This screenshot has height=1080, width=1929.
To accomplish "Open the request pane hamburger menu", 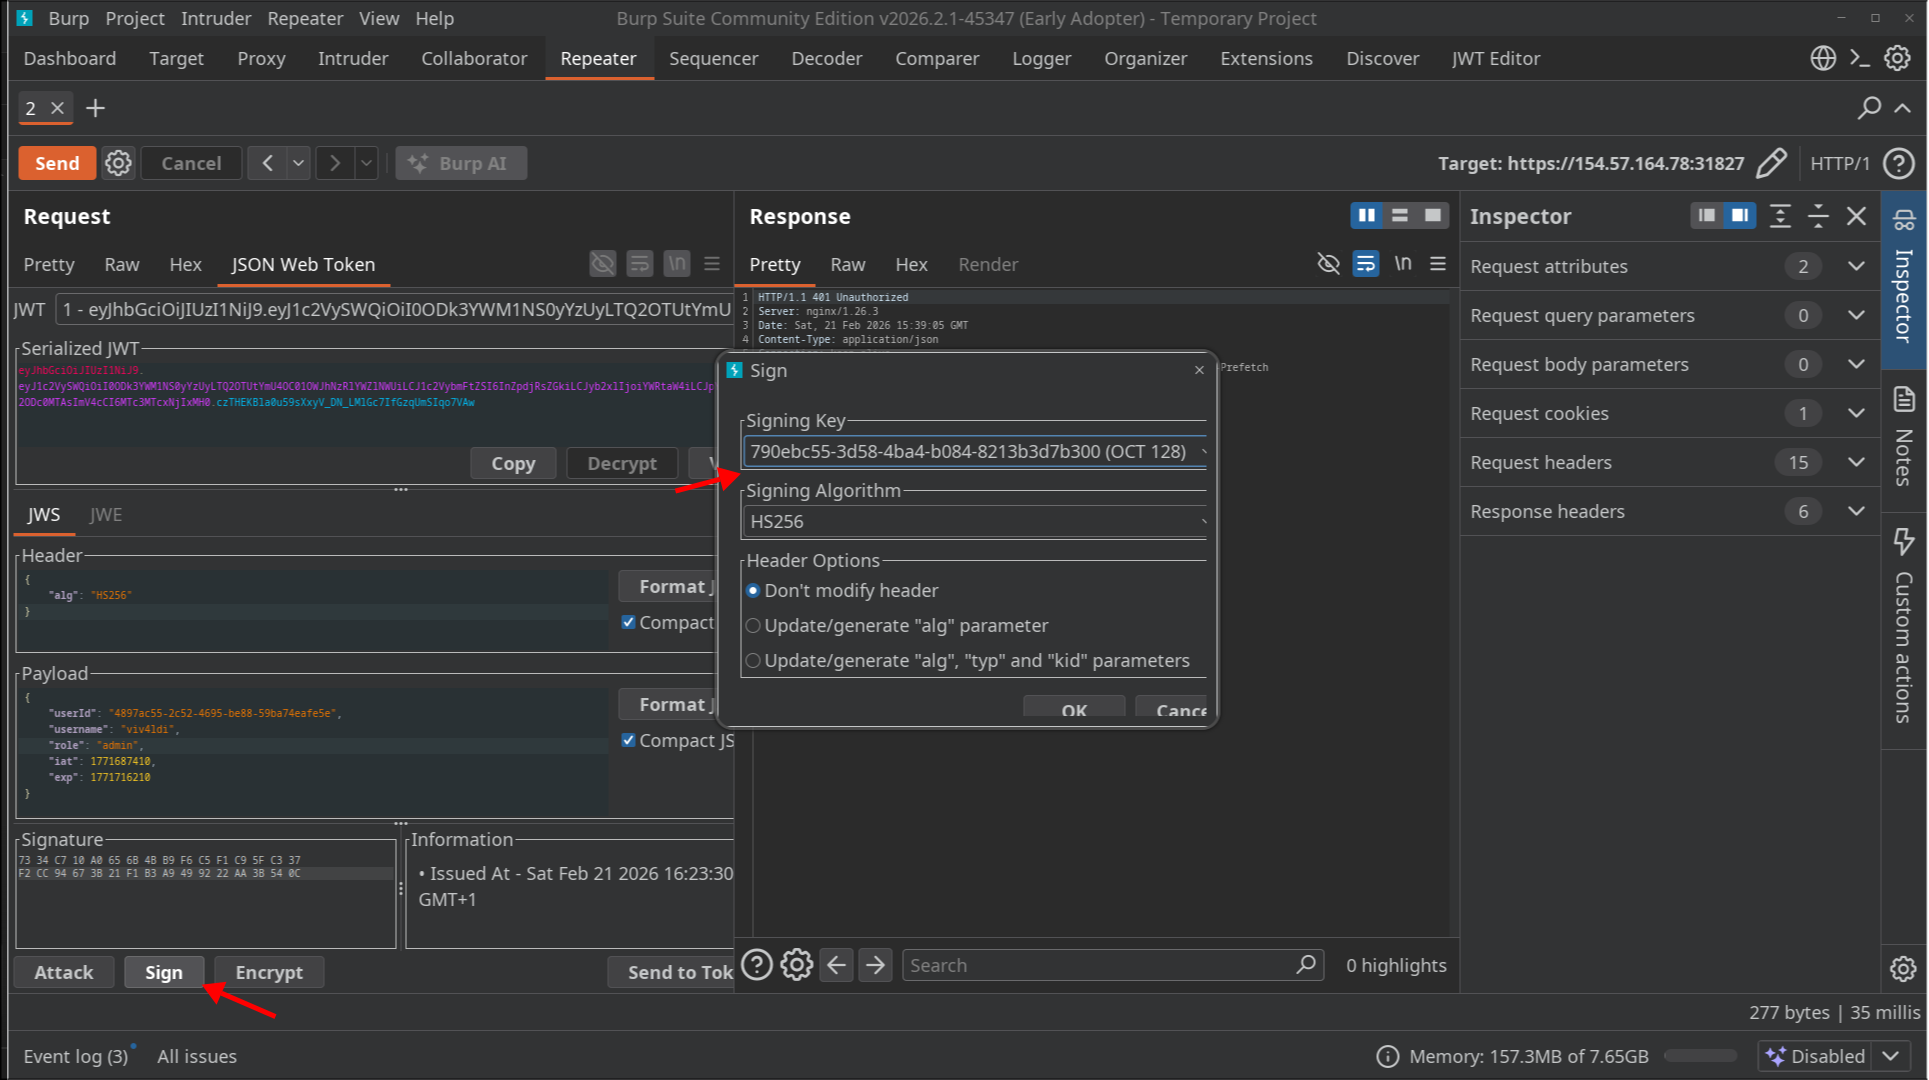I will (712, 264).
